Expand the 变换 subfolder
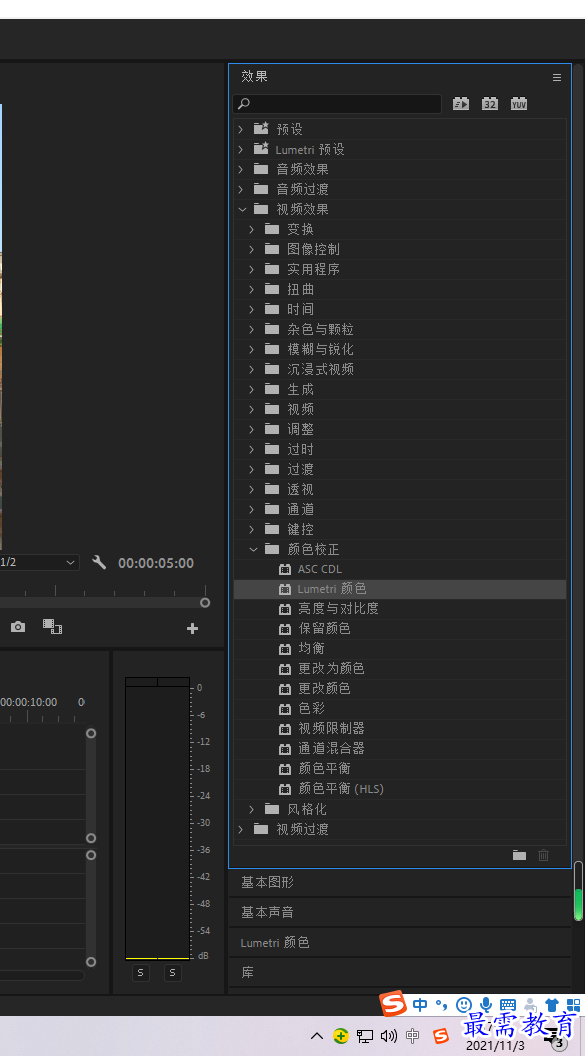Screen dimensions: 585x1056 252,229
